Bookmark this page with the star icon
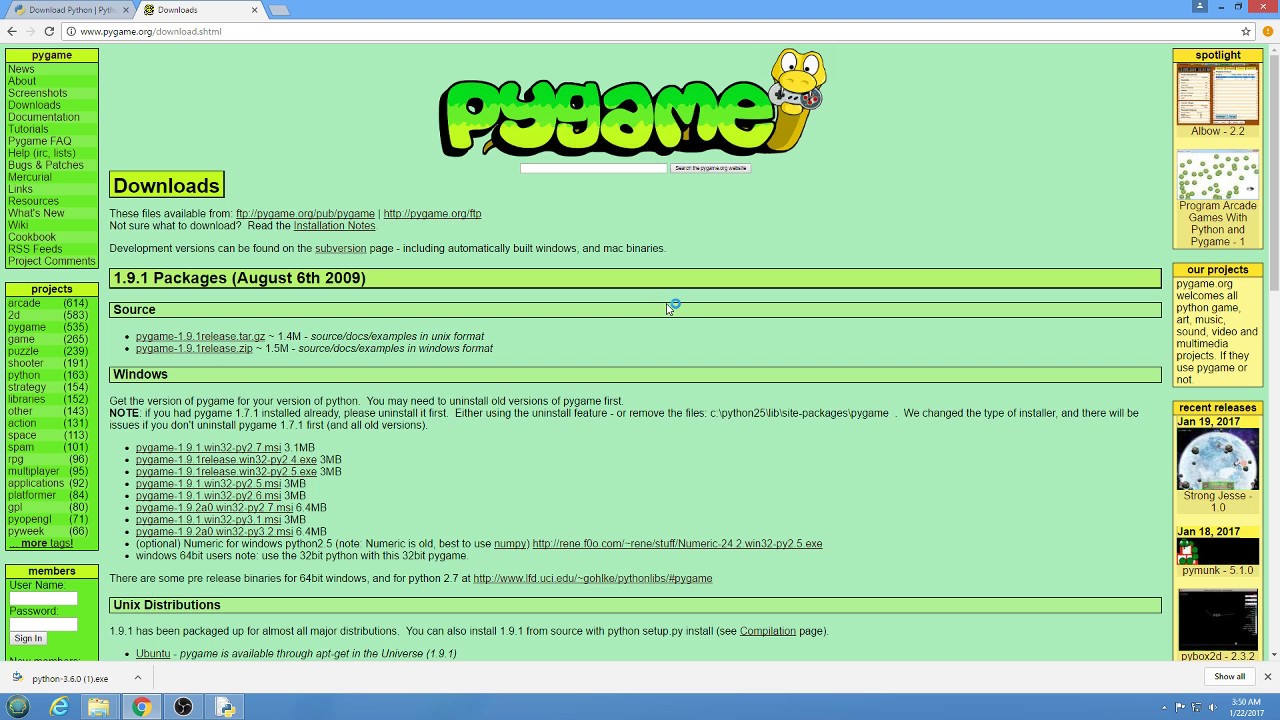 click(1246, 31)
